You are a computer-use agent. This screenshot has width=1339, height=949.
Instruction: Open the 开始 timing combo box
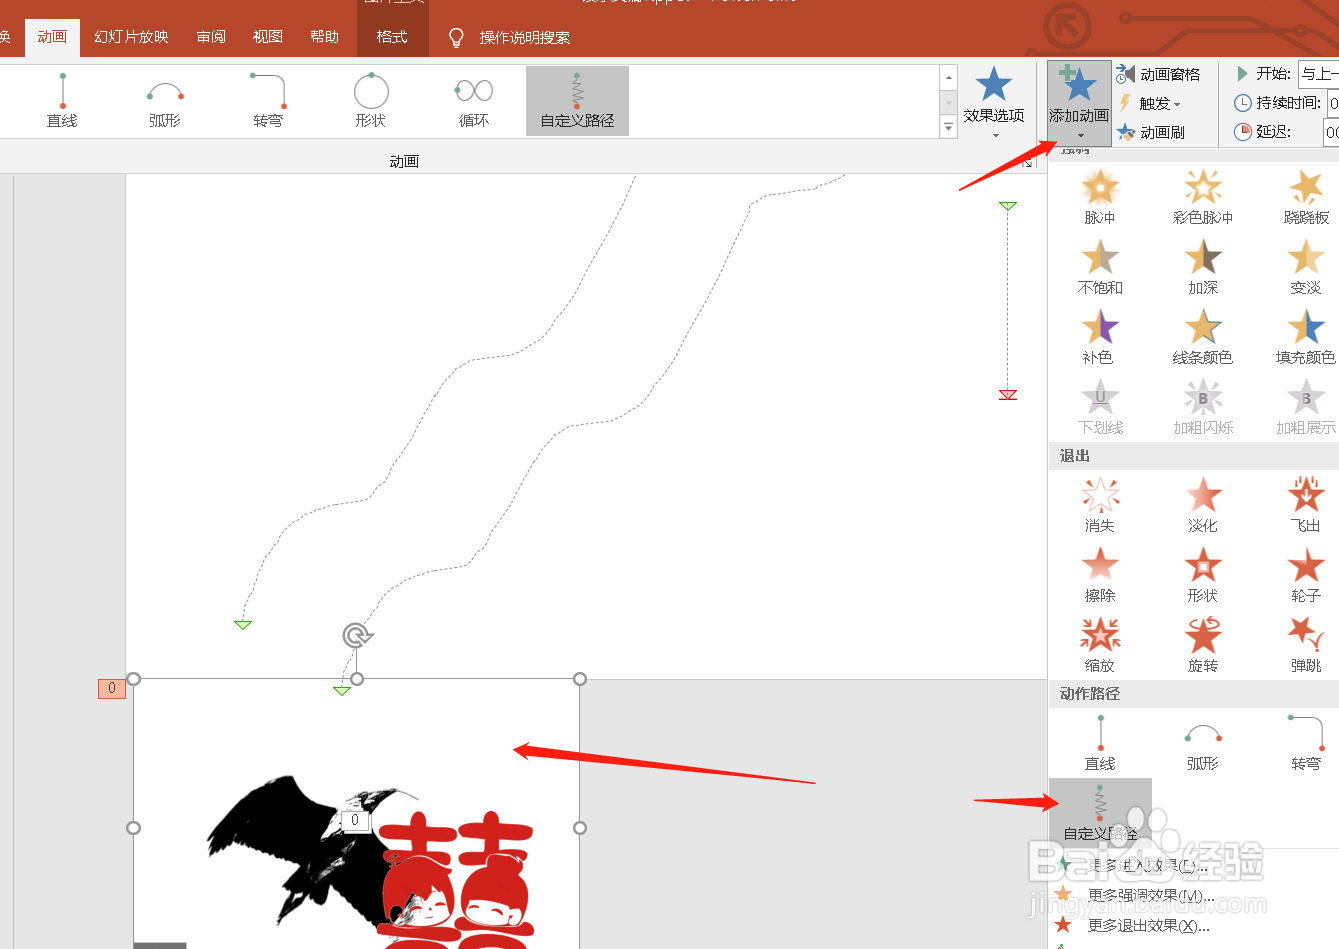[x=1318, y=74]
